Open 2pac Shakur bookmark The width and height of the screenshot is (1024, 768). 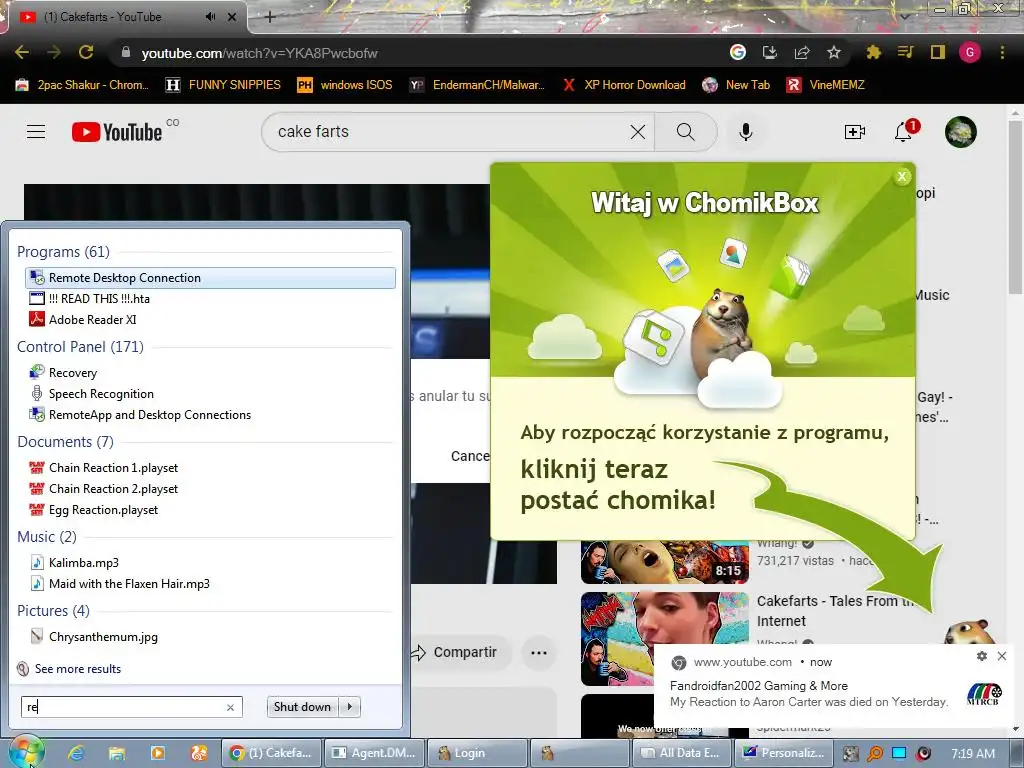pos(82,85)
